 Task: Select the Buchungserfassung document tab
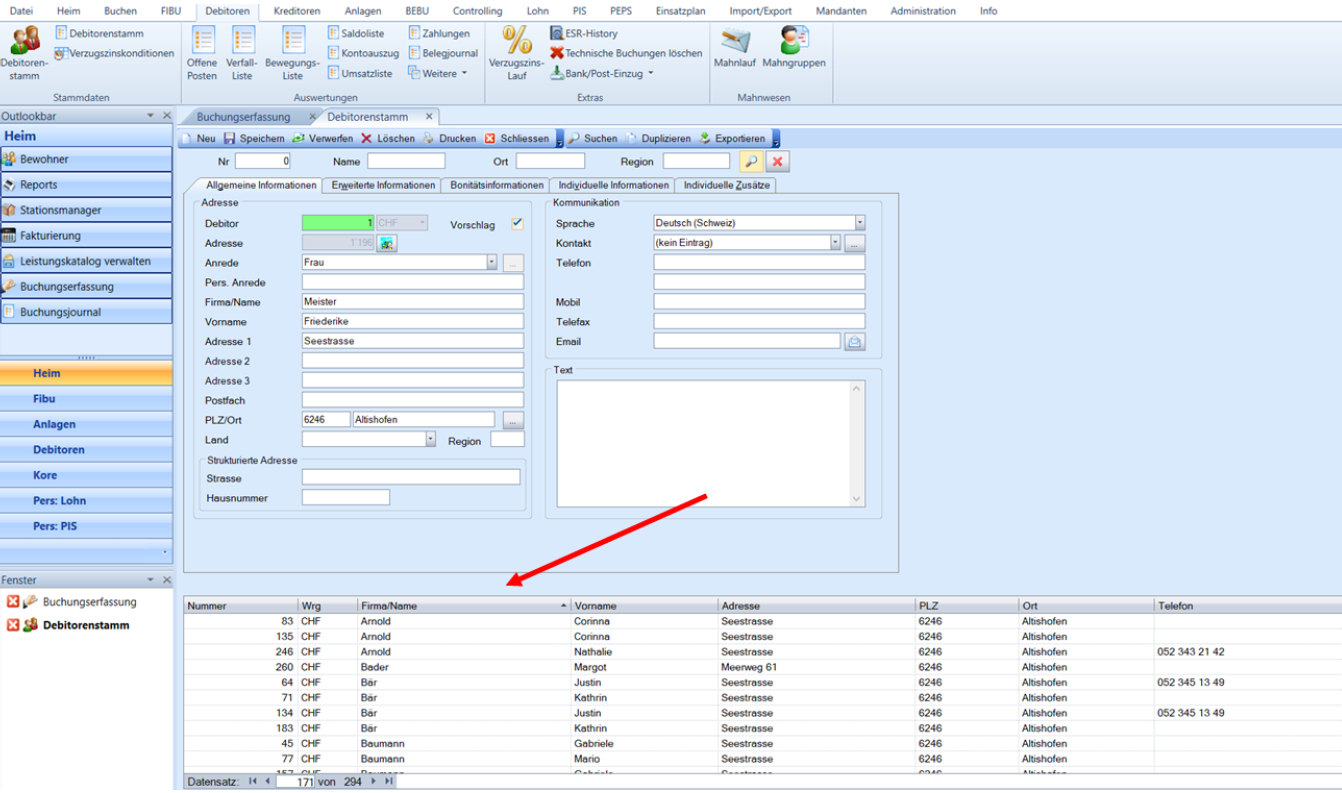(243, 117)
